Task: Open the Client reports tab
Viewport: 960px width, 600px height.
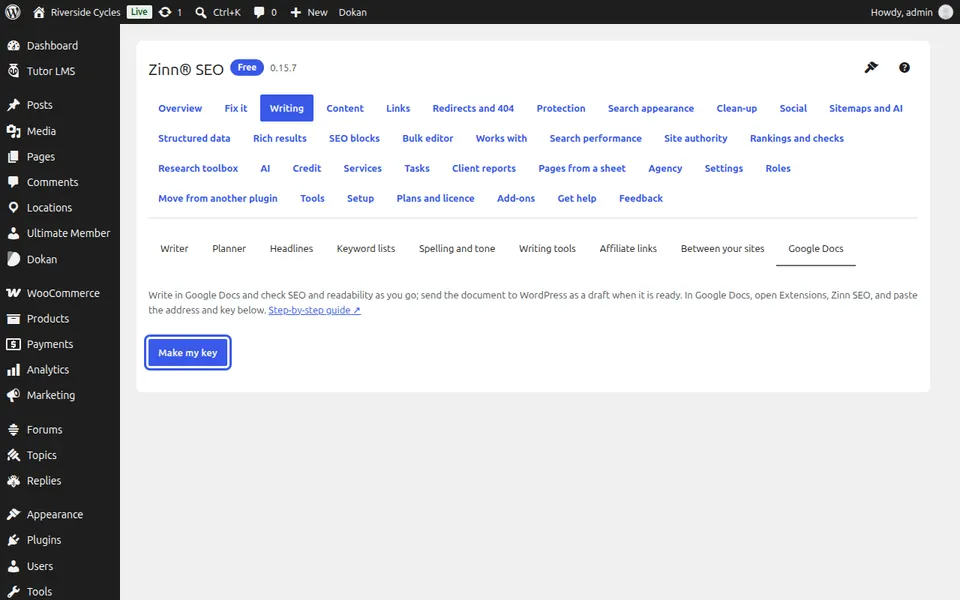Action: click(x=484, y=168)
